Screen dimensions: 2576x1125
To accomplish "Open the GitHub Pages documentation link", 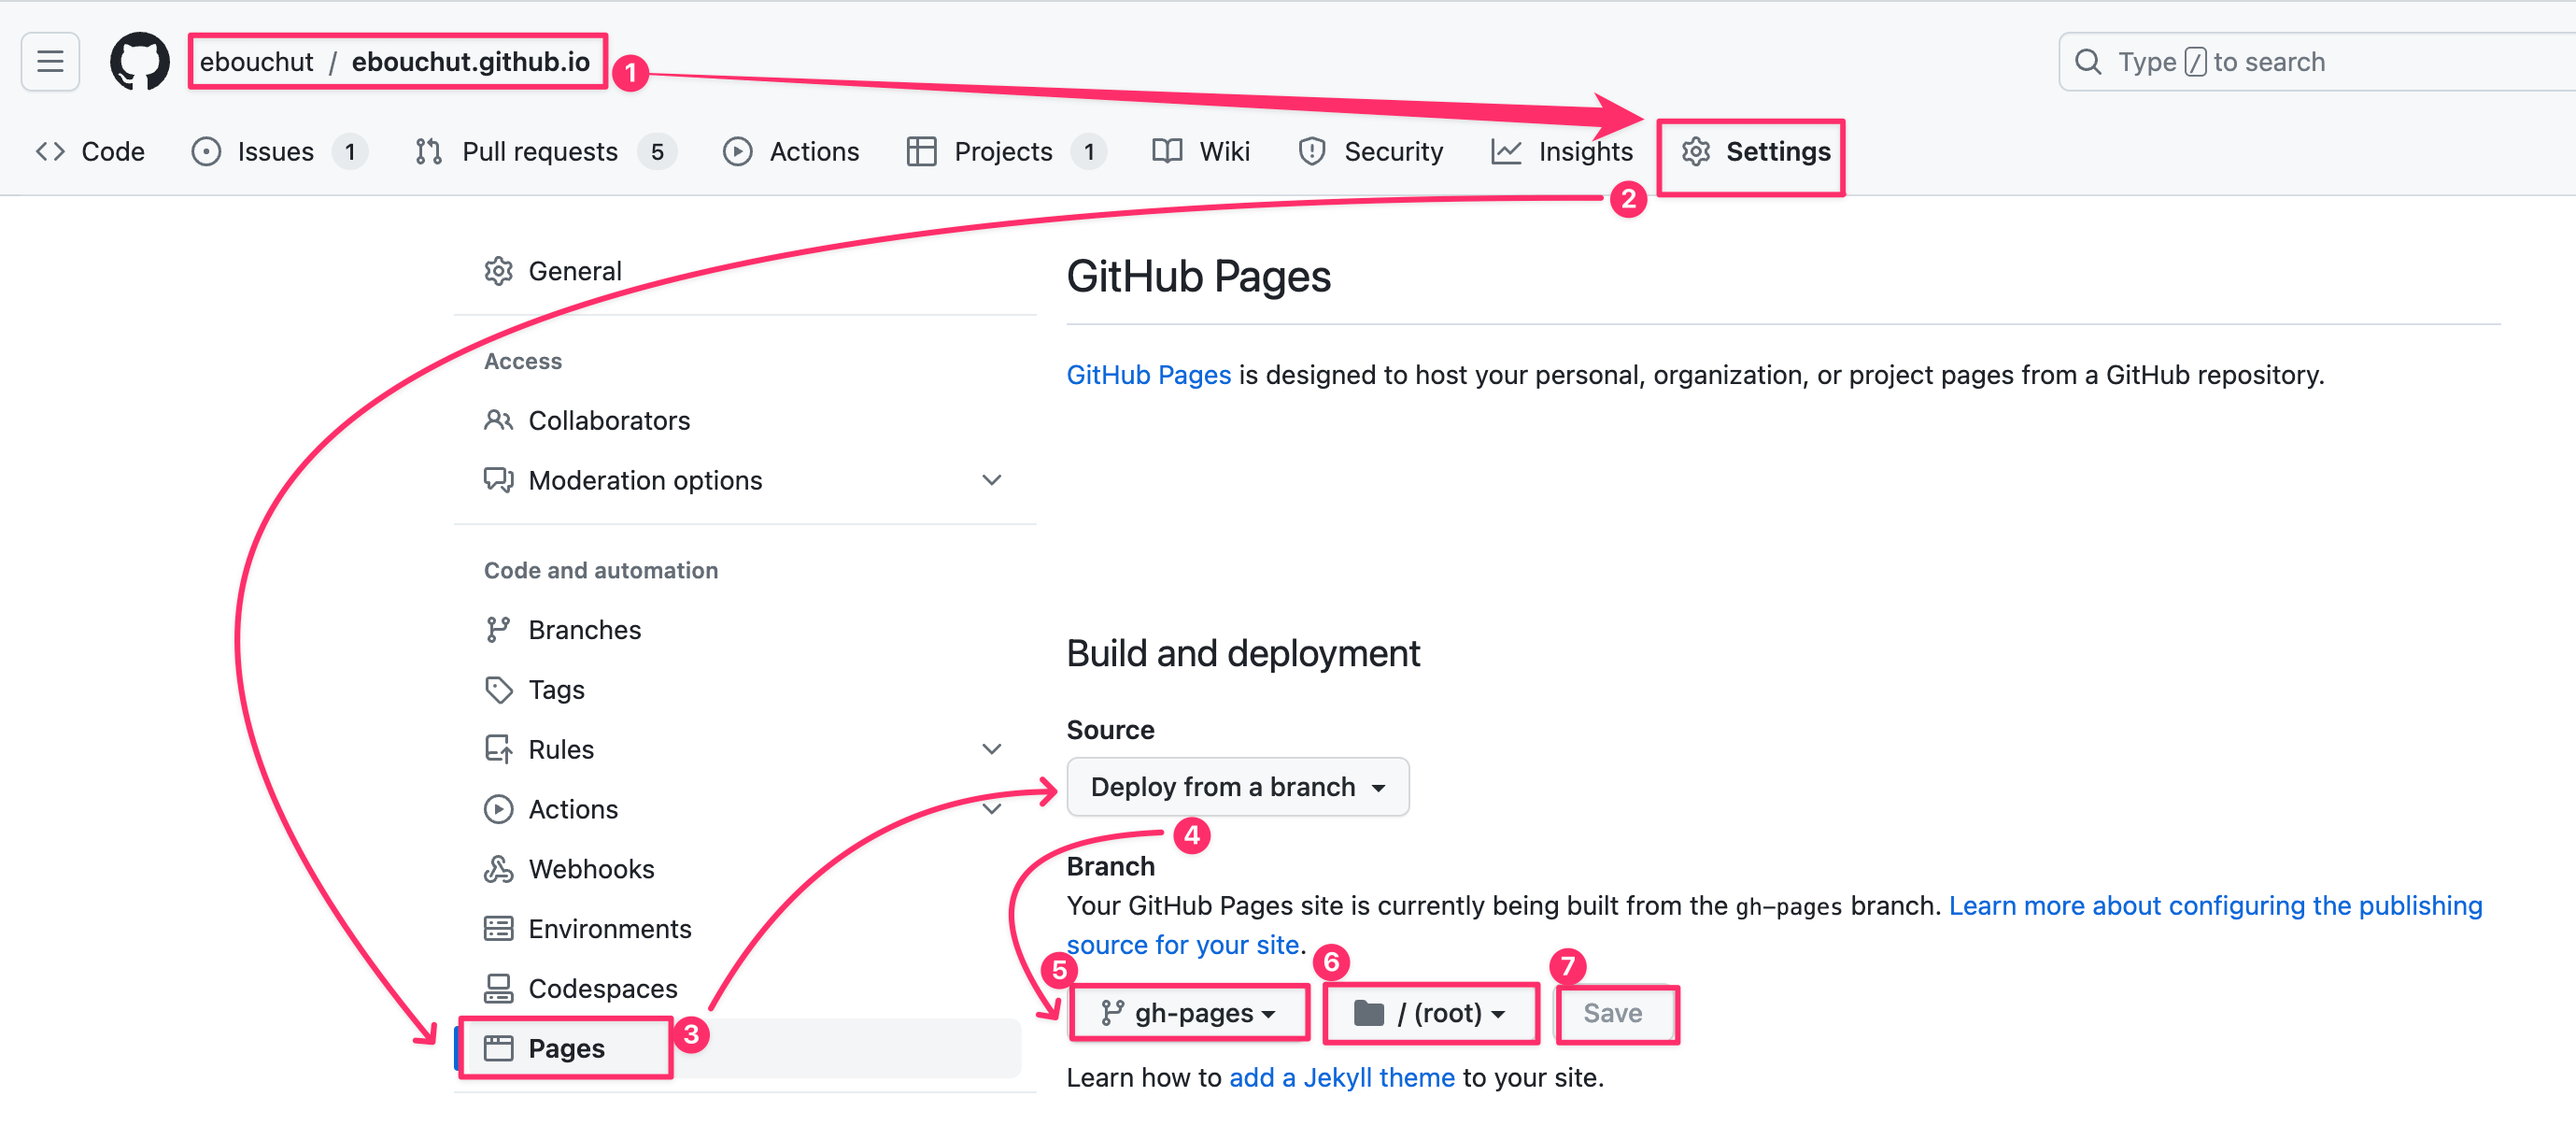I will 1148,375.
